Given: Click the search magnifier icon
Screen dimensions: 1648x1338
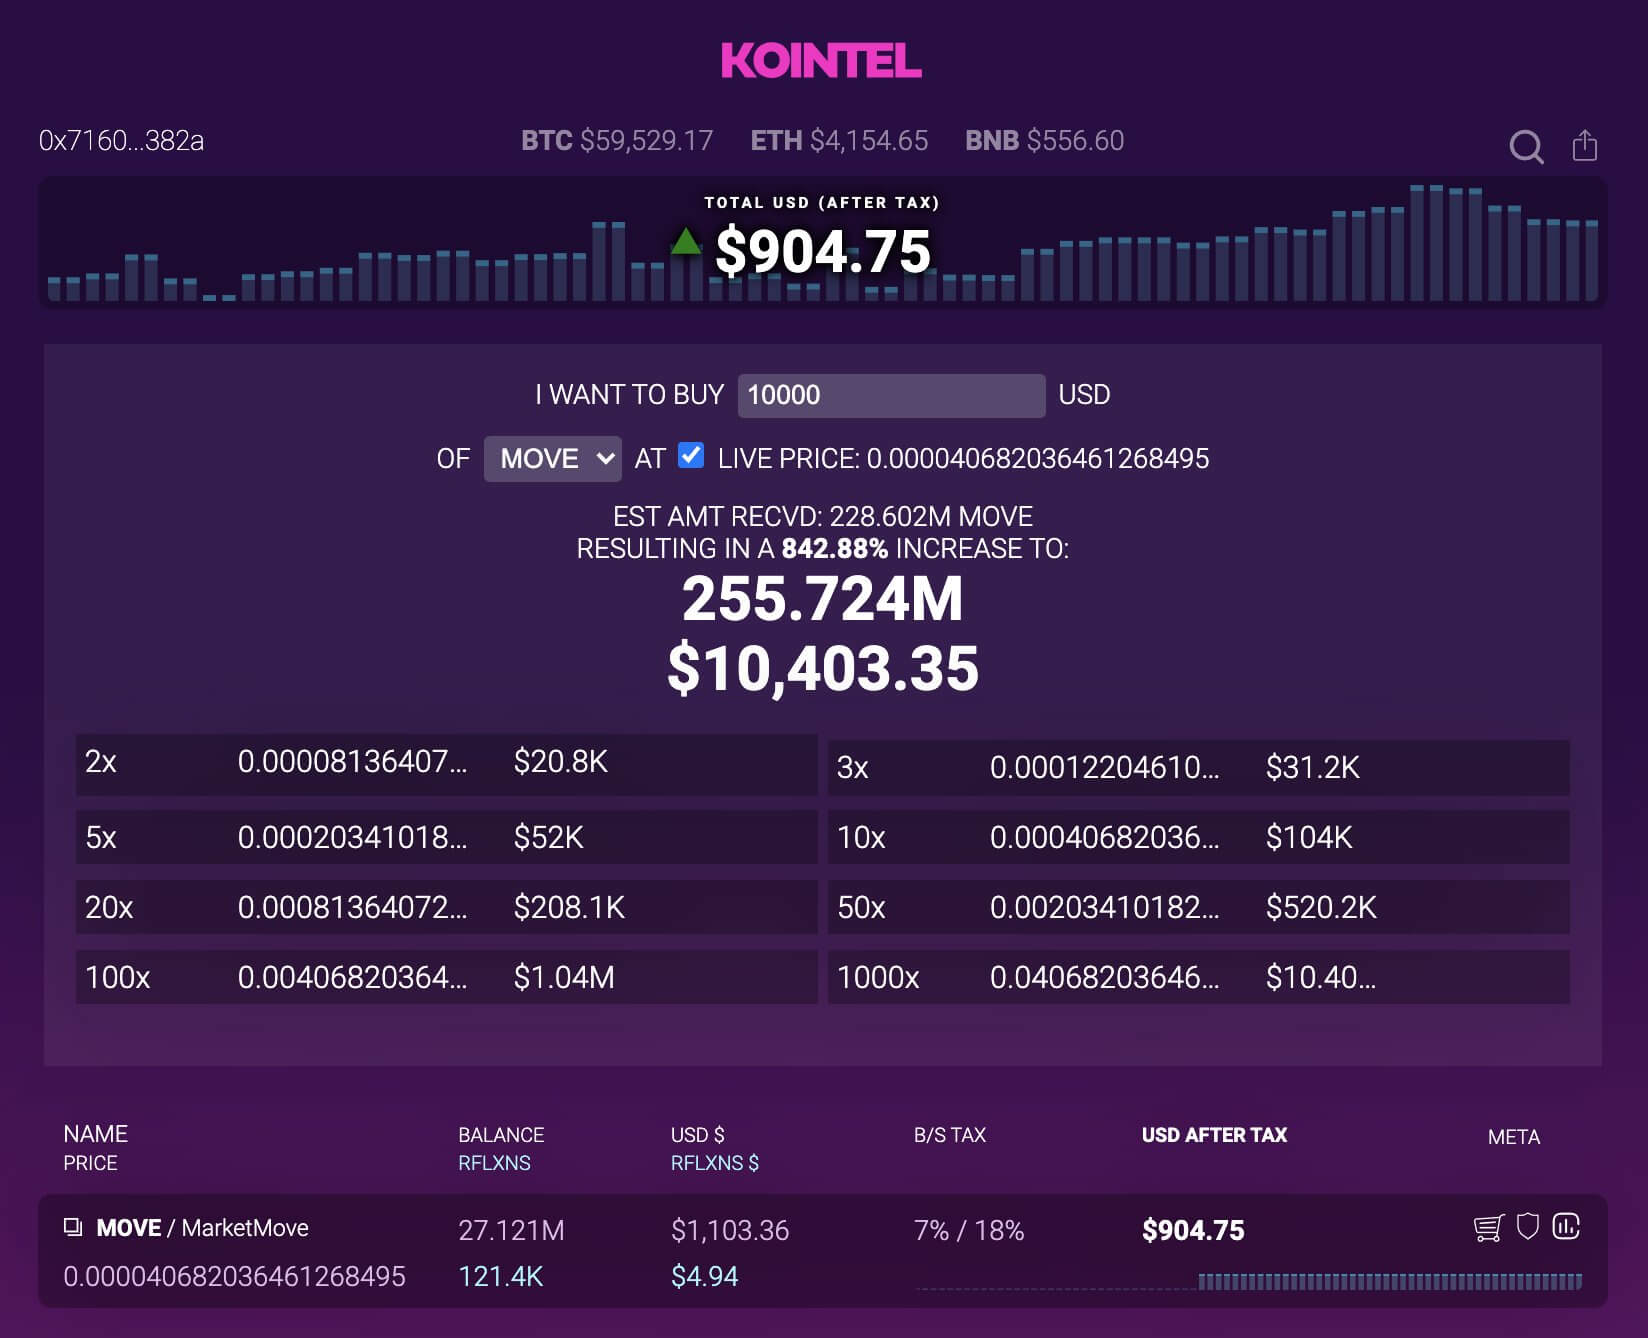Looking at the screenshot, I should click(x=1526, y=147).
